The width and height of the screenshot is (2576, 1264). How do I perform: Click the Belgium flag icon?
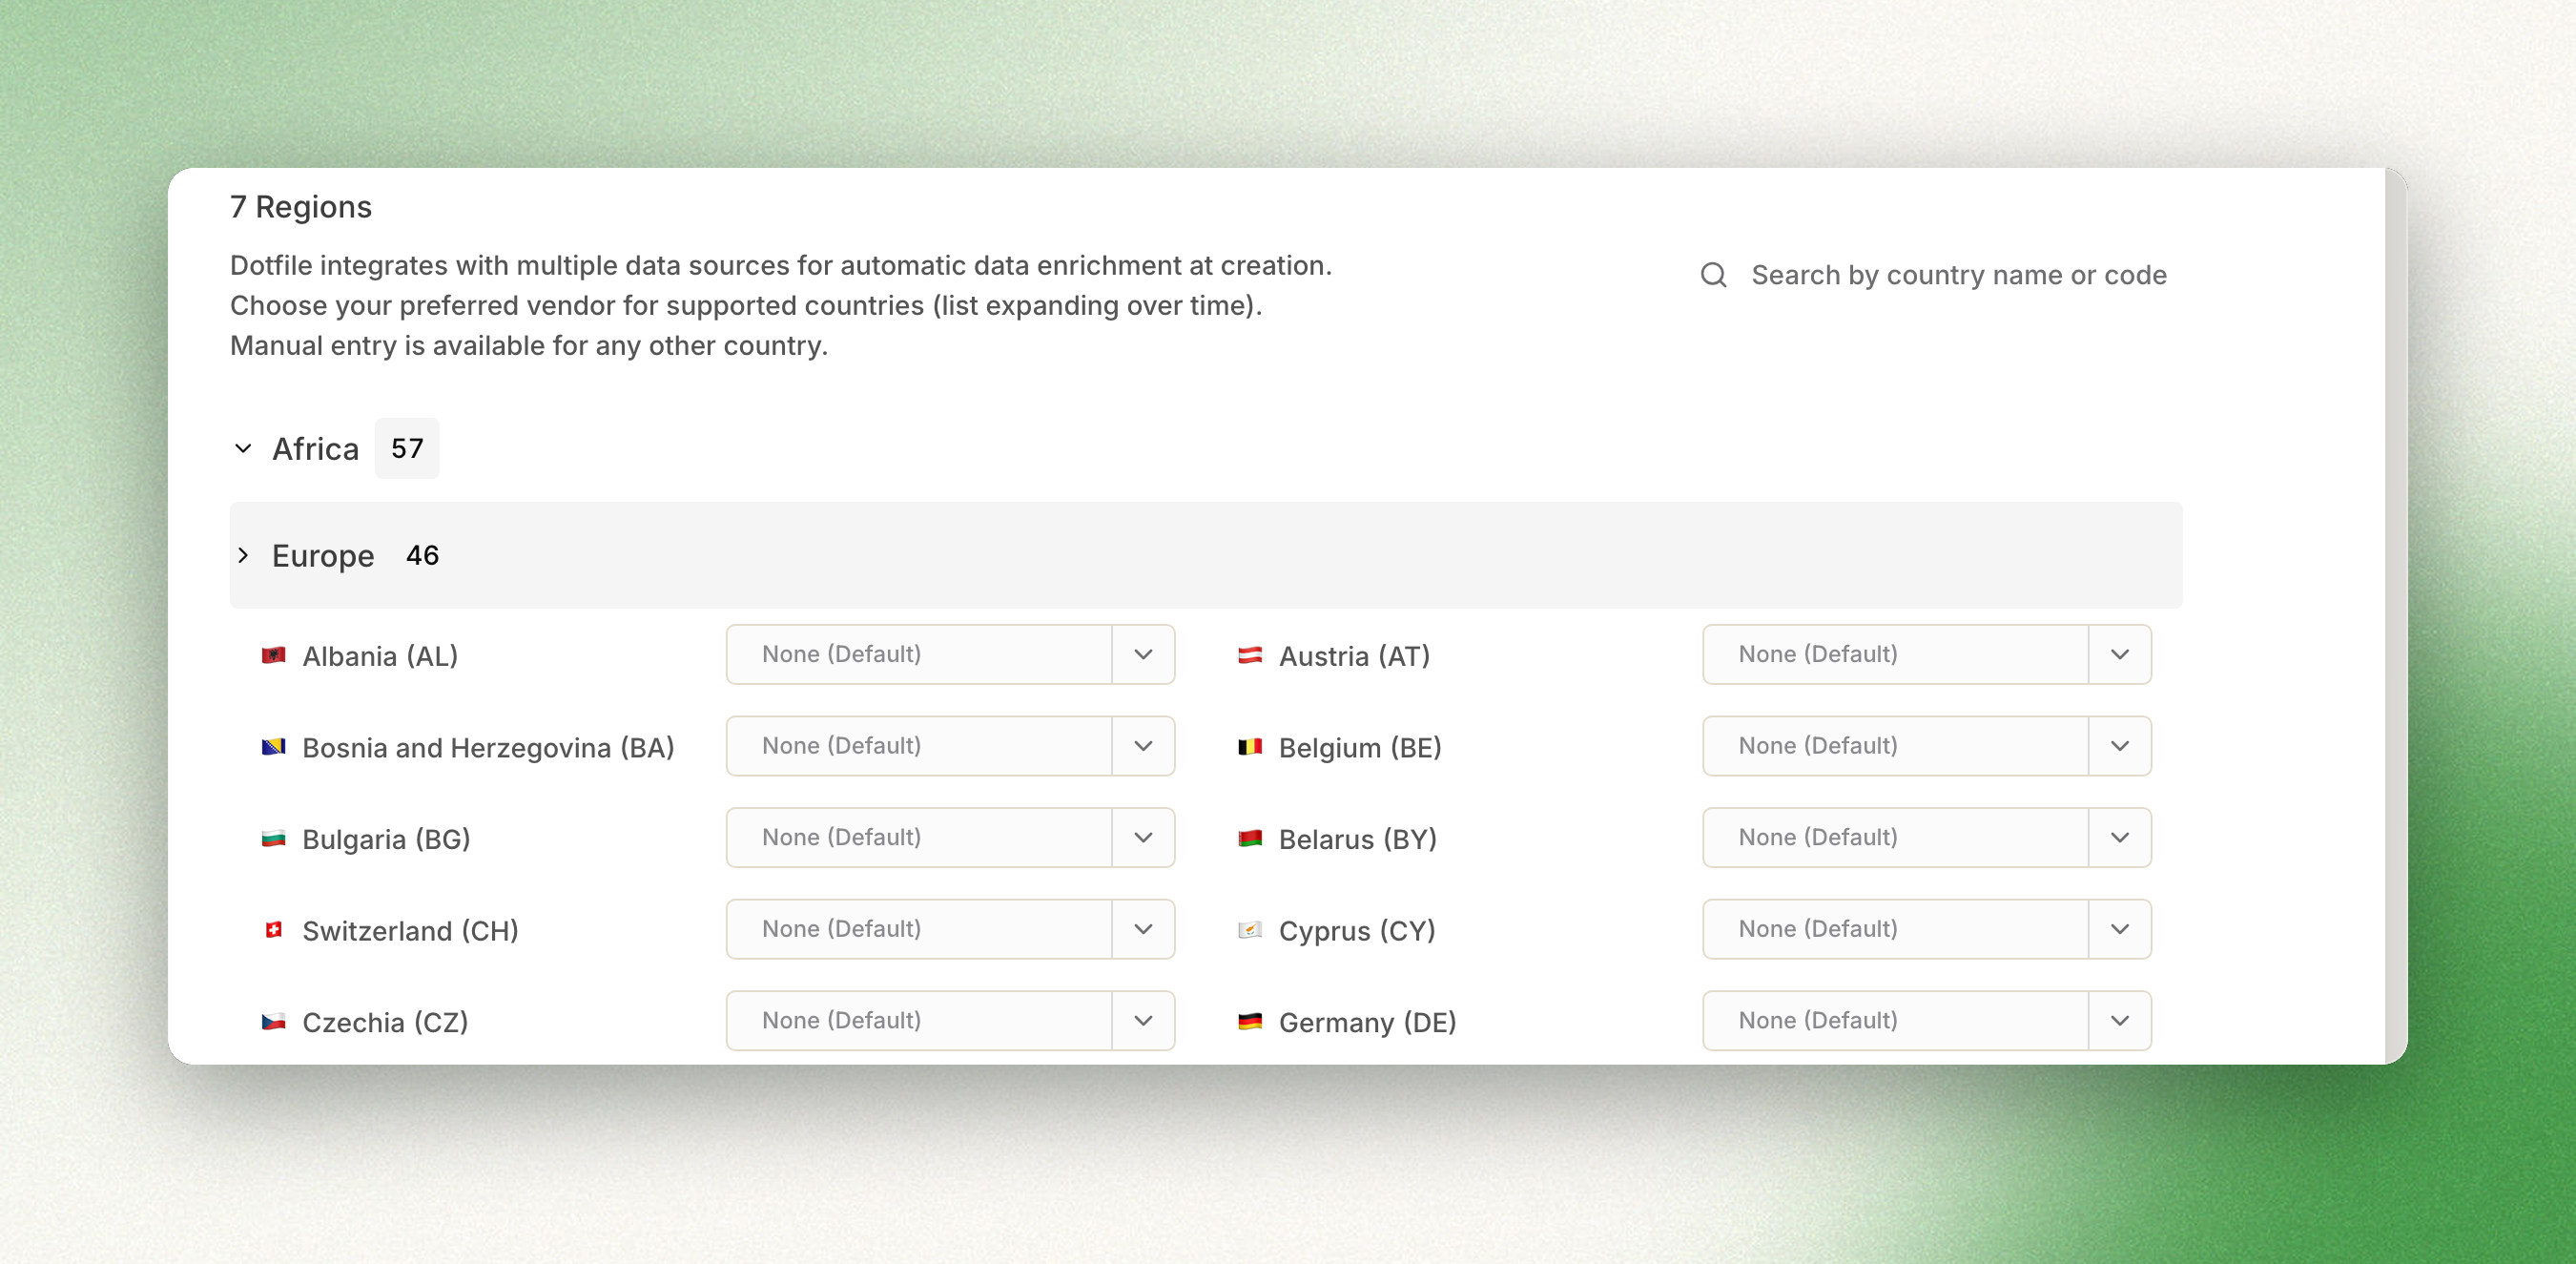coord(1250,747)
